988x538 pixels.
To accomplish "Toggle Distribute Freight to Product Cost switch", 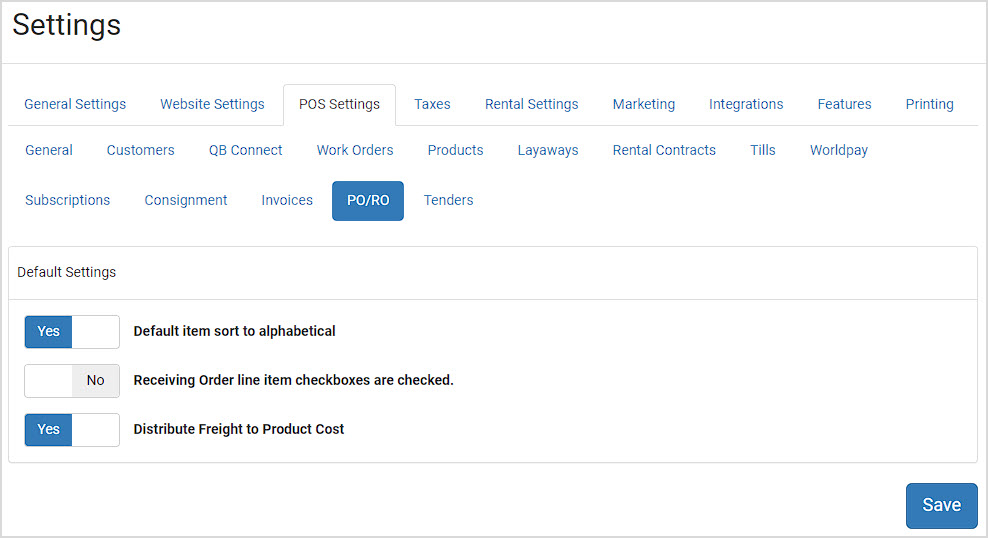I will coord(72,430).
